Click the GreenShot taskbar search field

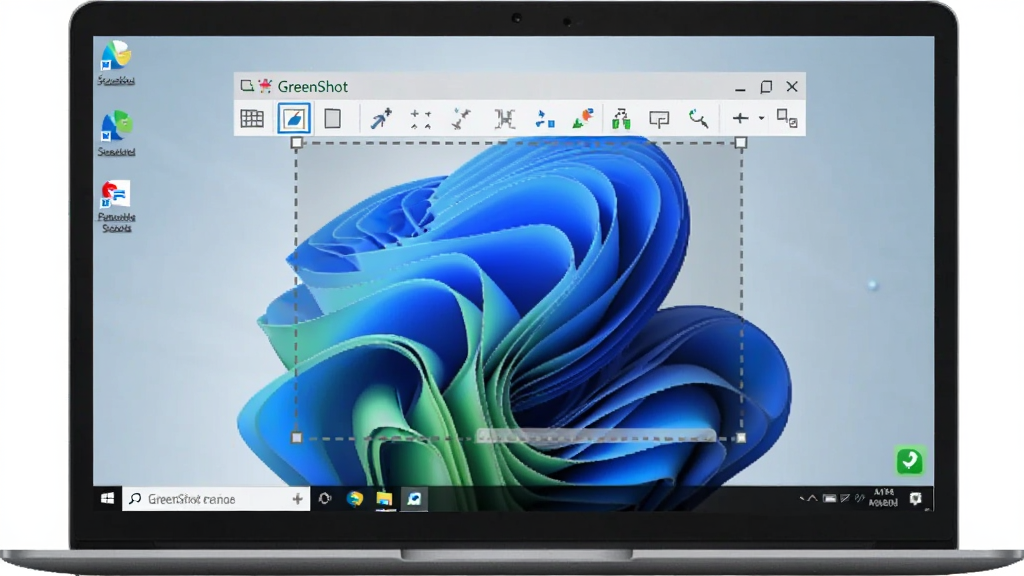tap(216, 499)
